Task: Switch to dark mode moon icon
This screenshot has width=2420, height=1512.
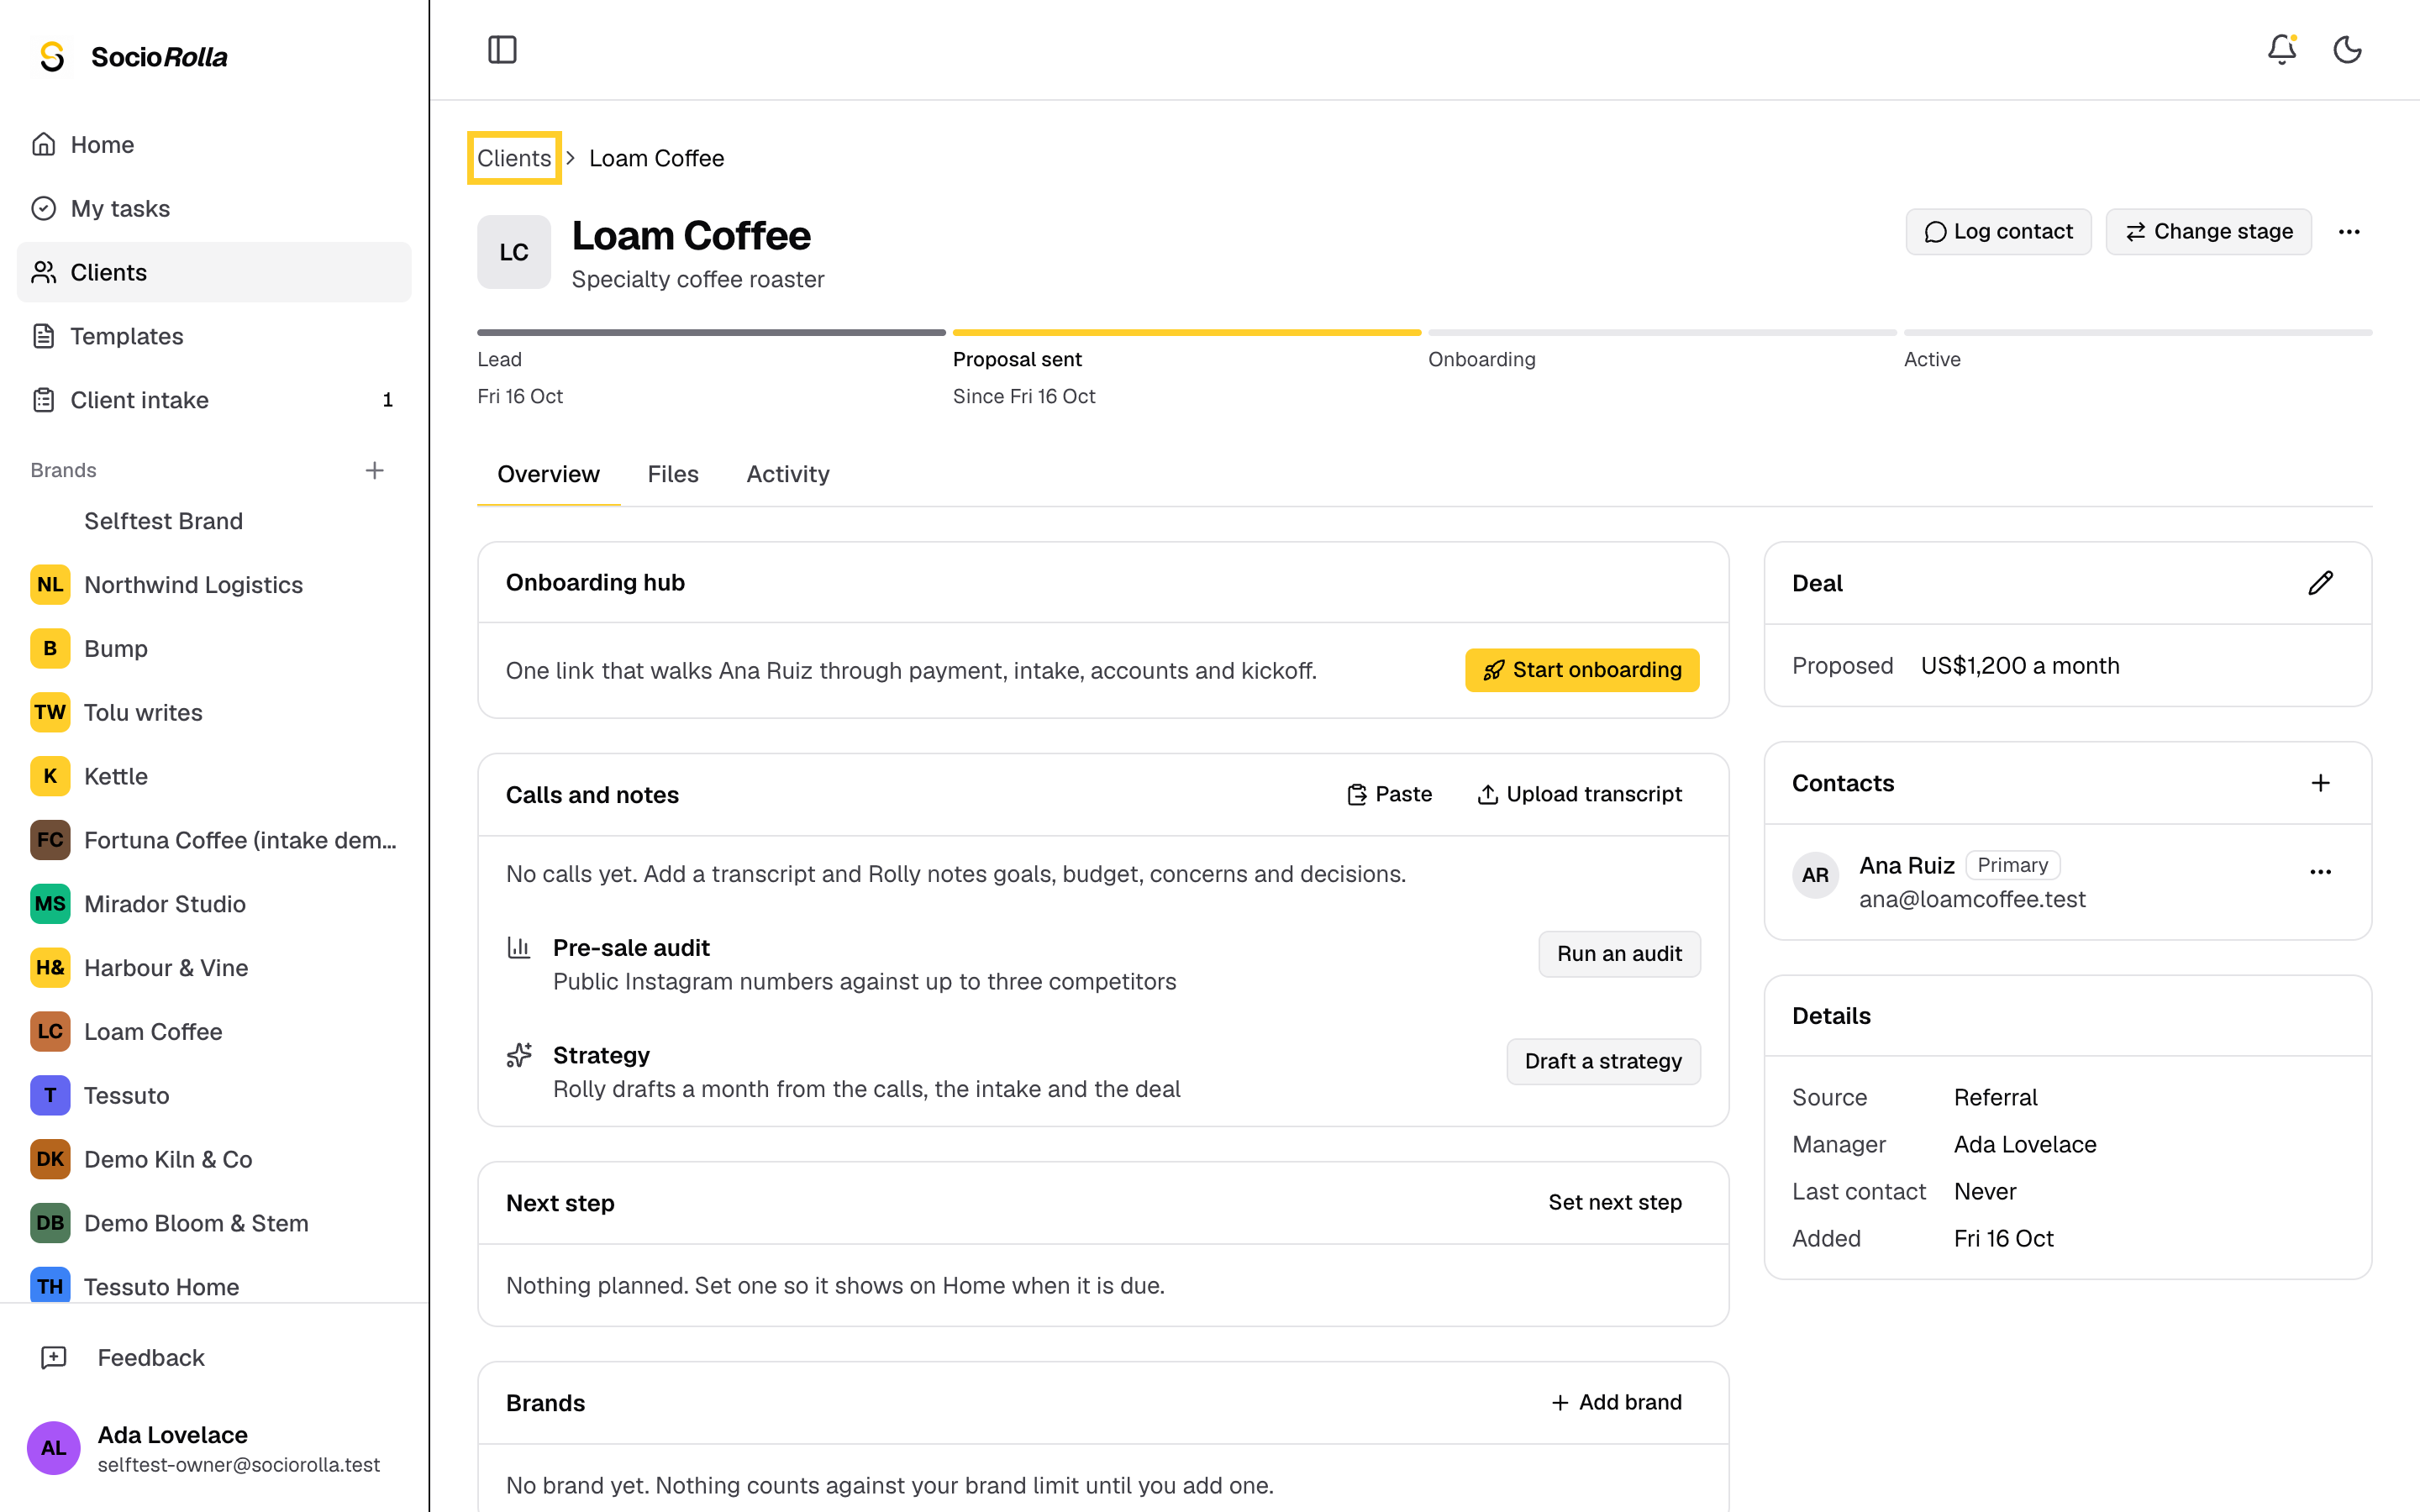Action: [2347, 49]
